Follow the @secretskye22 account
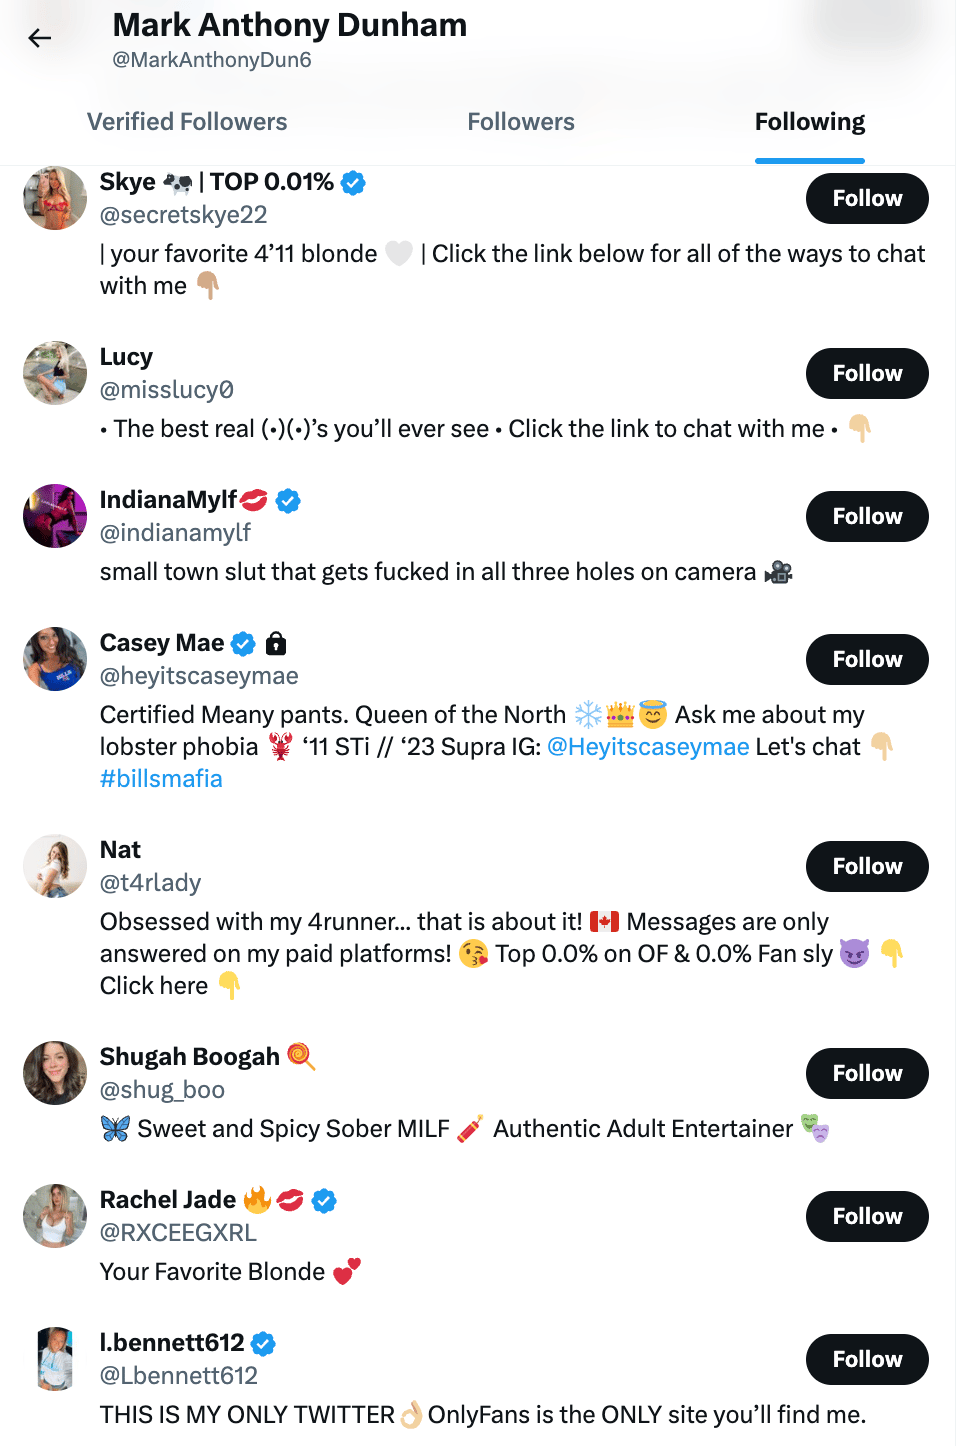The image size is (958, 1446). (x=867, y=199)
